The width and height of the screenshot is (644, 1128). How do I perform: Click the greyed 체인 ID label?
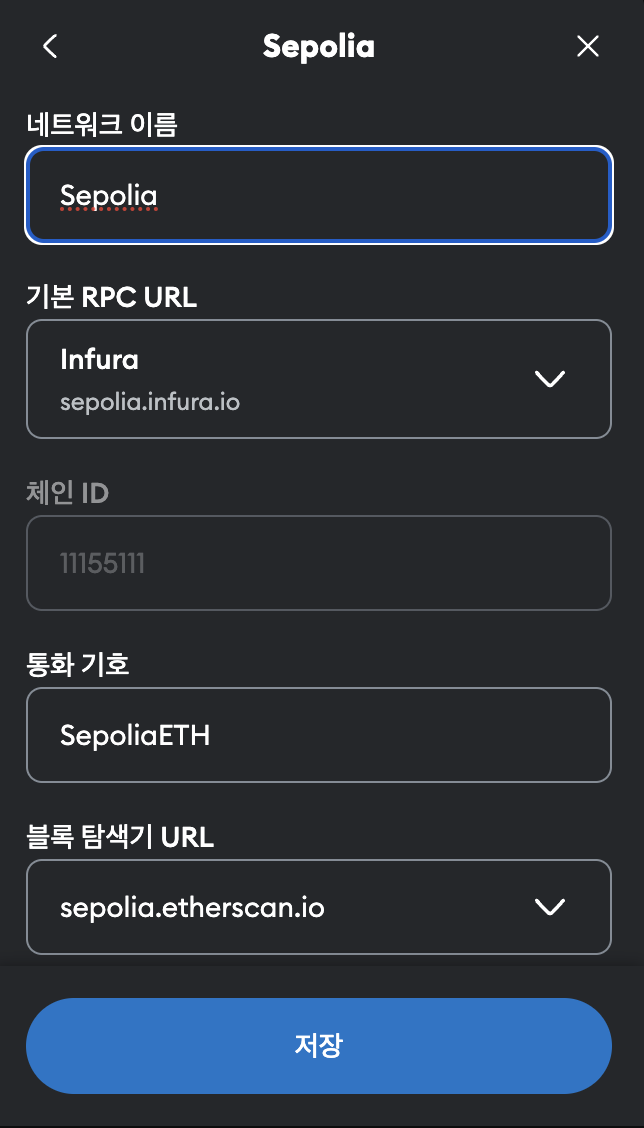pyautogui.click(x=68, y=493)
